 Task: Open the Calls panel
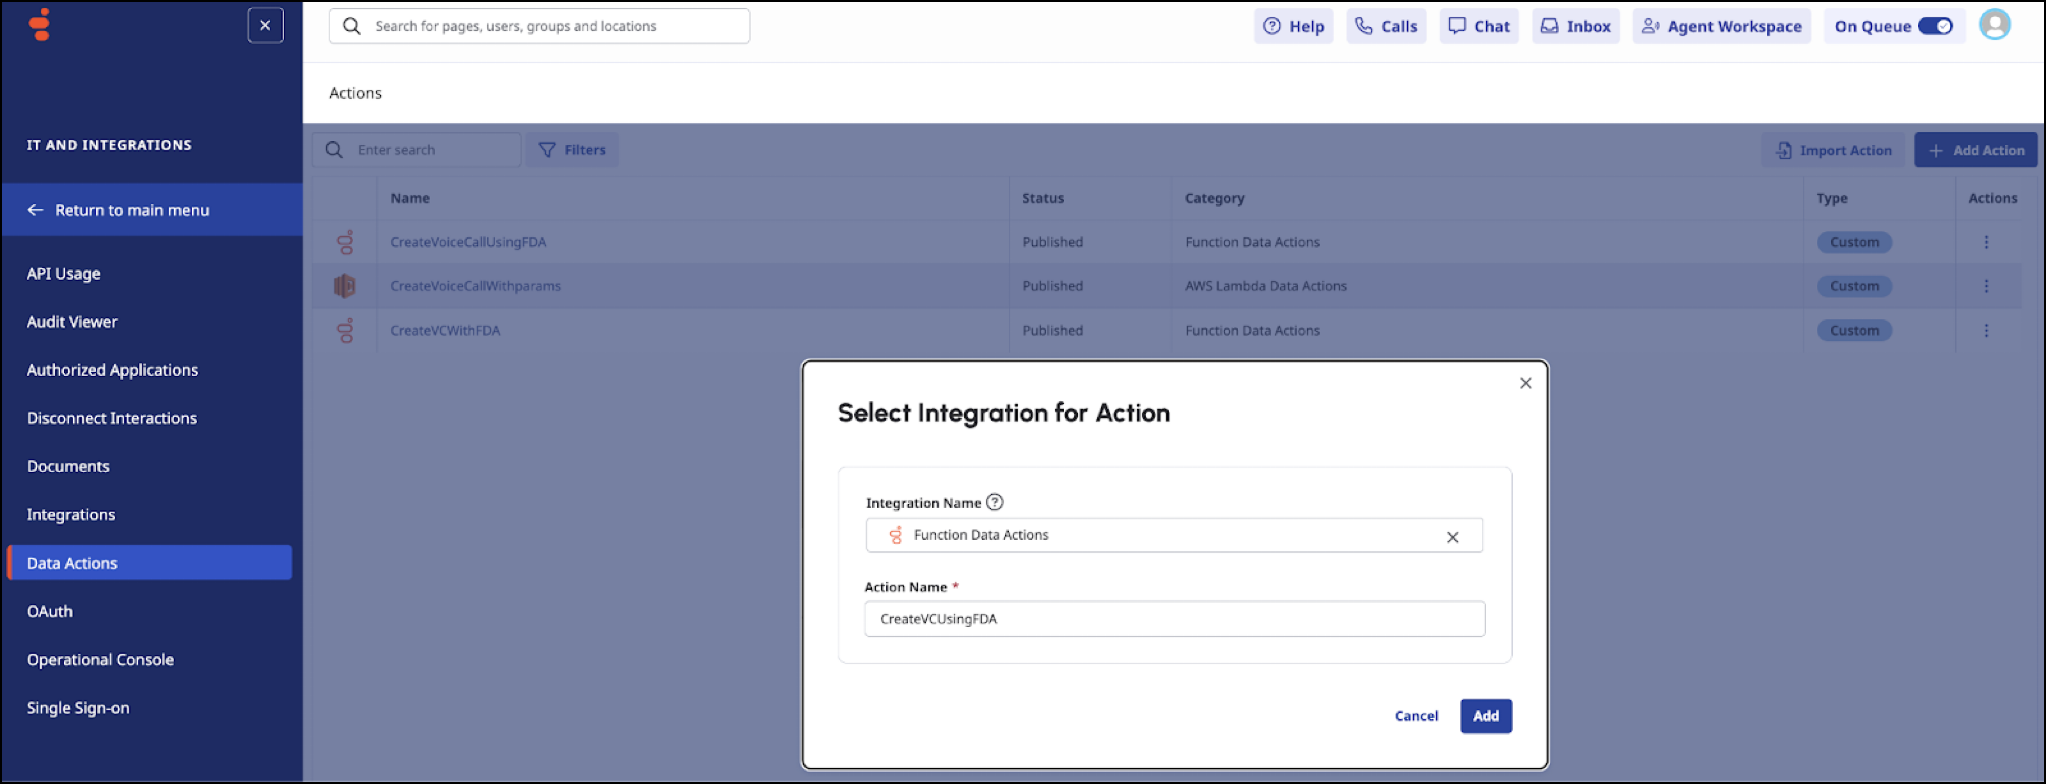1386,26
